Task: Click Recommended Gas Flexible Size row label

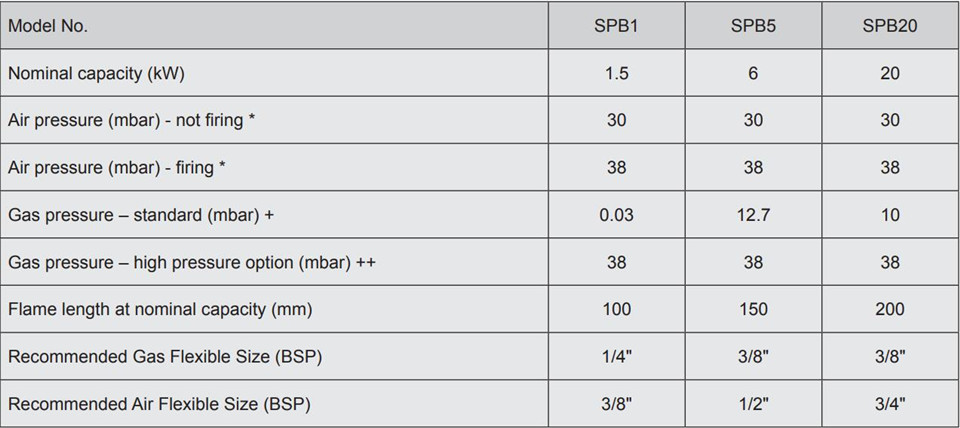Action: pos(165,357)
